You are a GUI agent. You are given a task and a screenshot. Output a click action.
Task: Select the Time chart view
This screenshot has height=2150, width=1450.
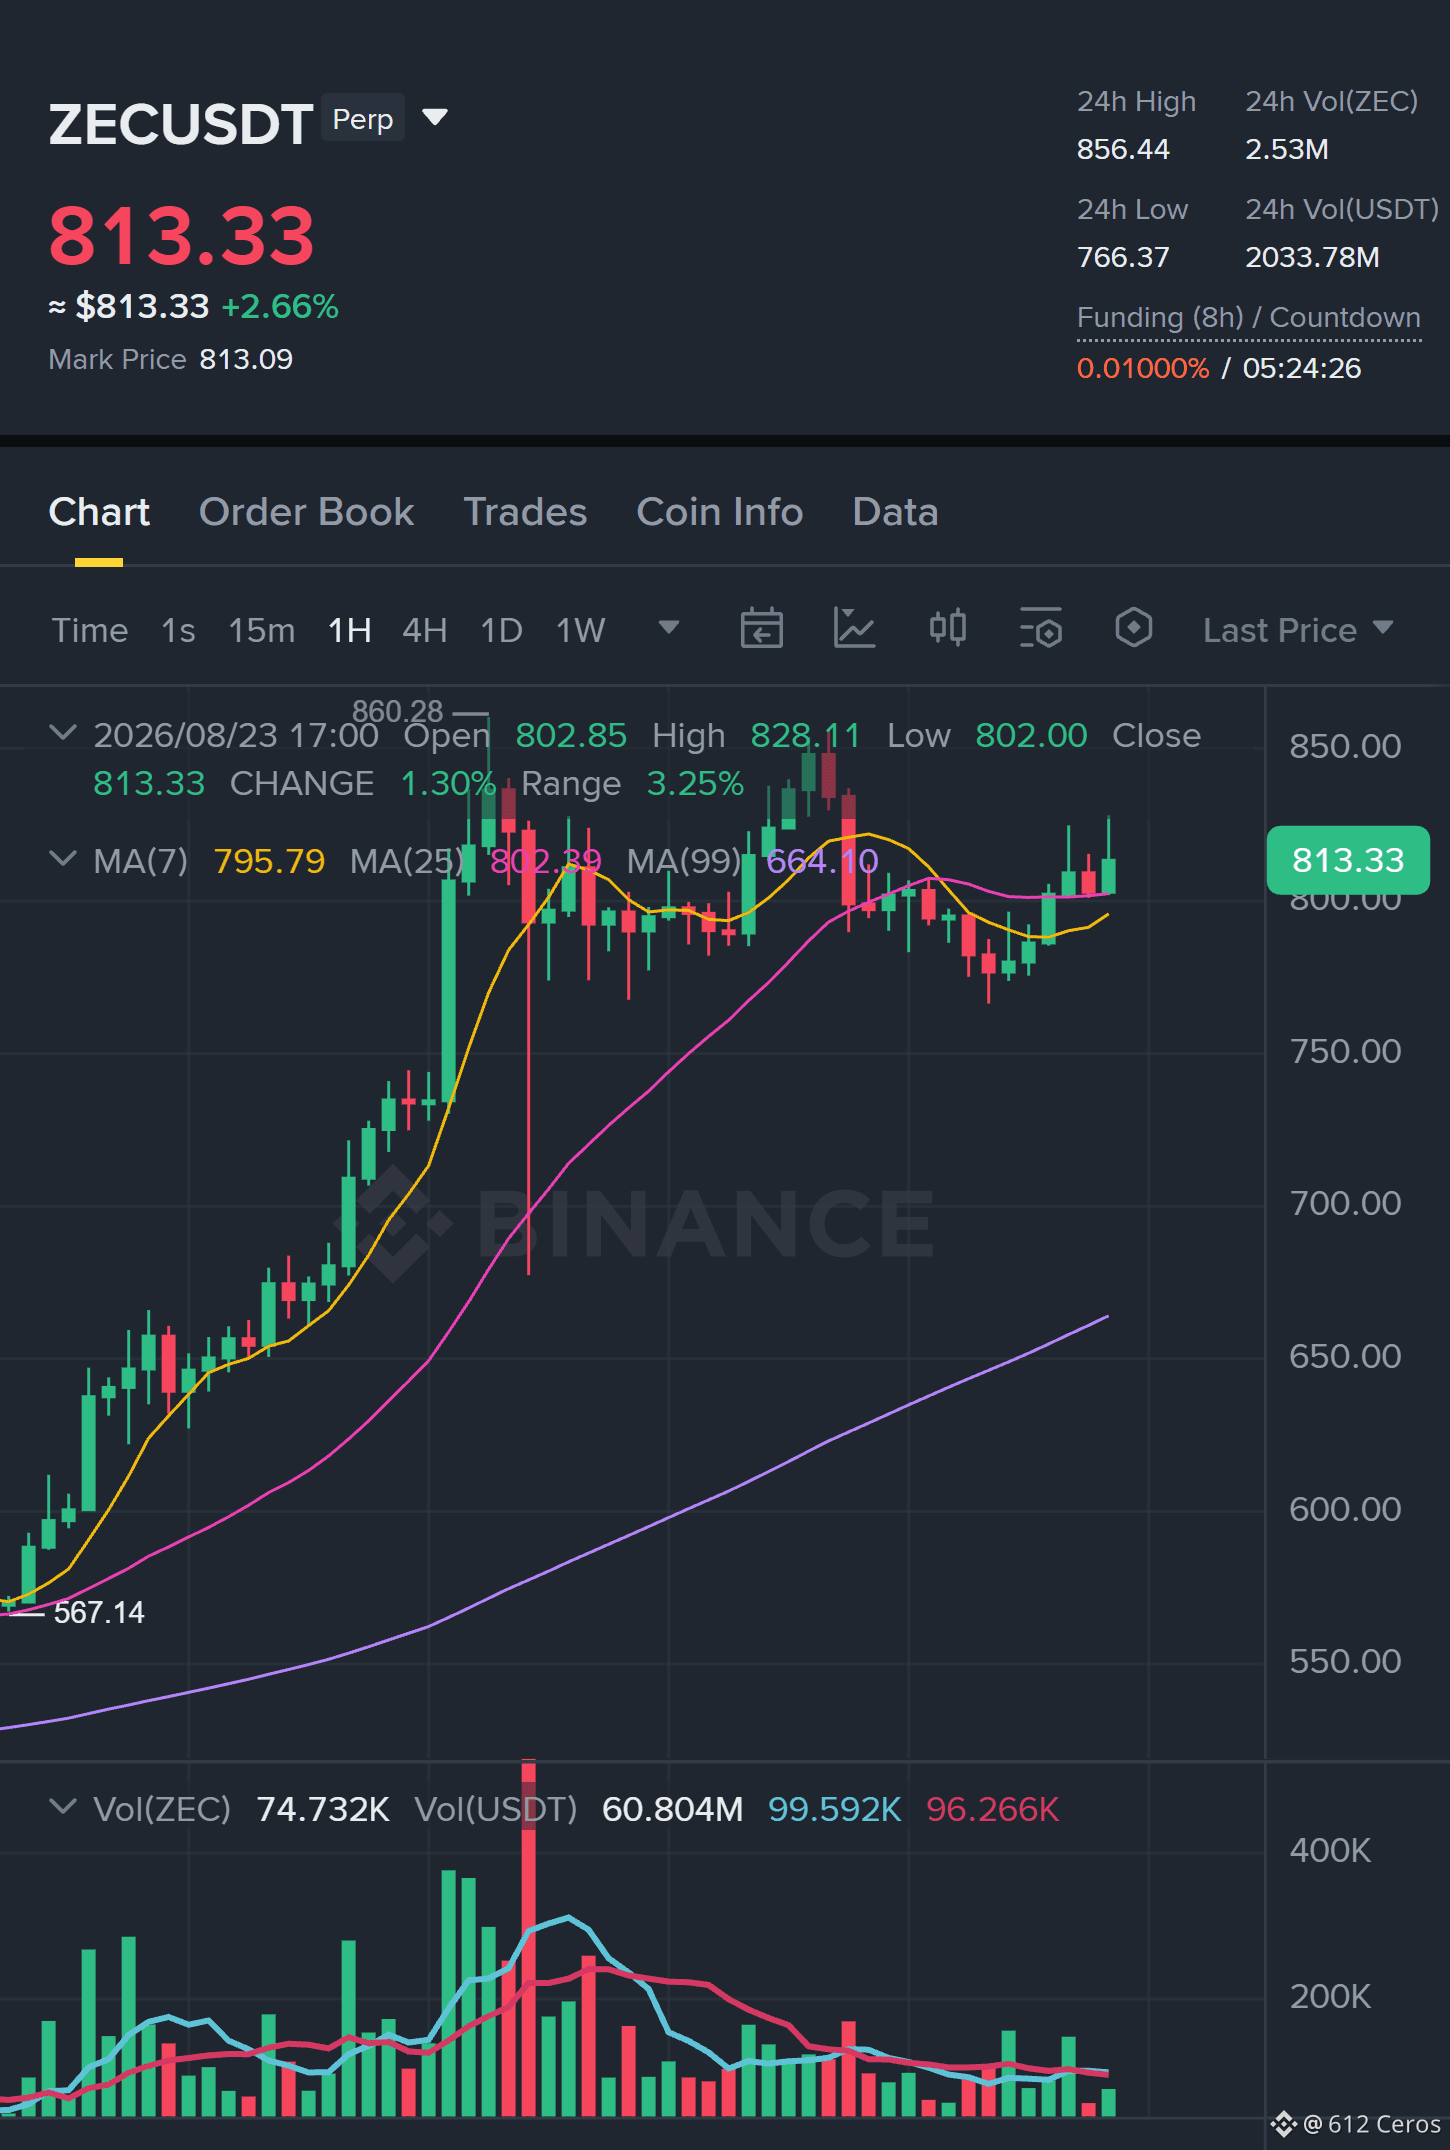[90, 630]
